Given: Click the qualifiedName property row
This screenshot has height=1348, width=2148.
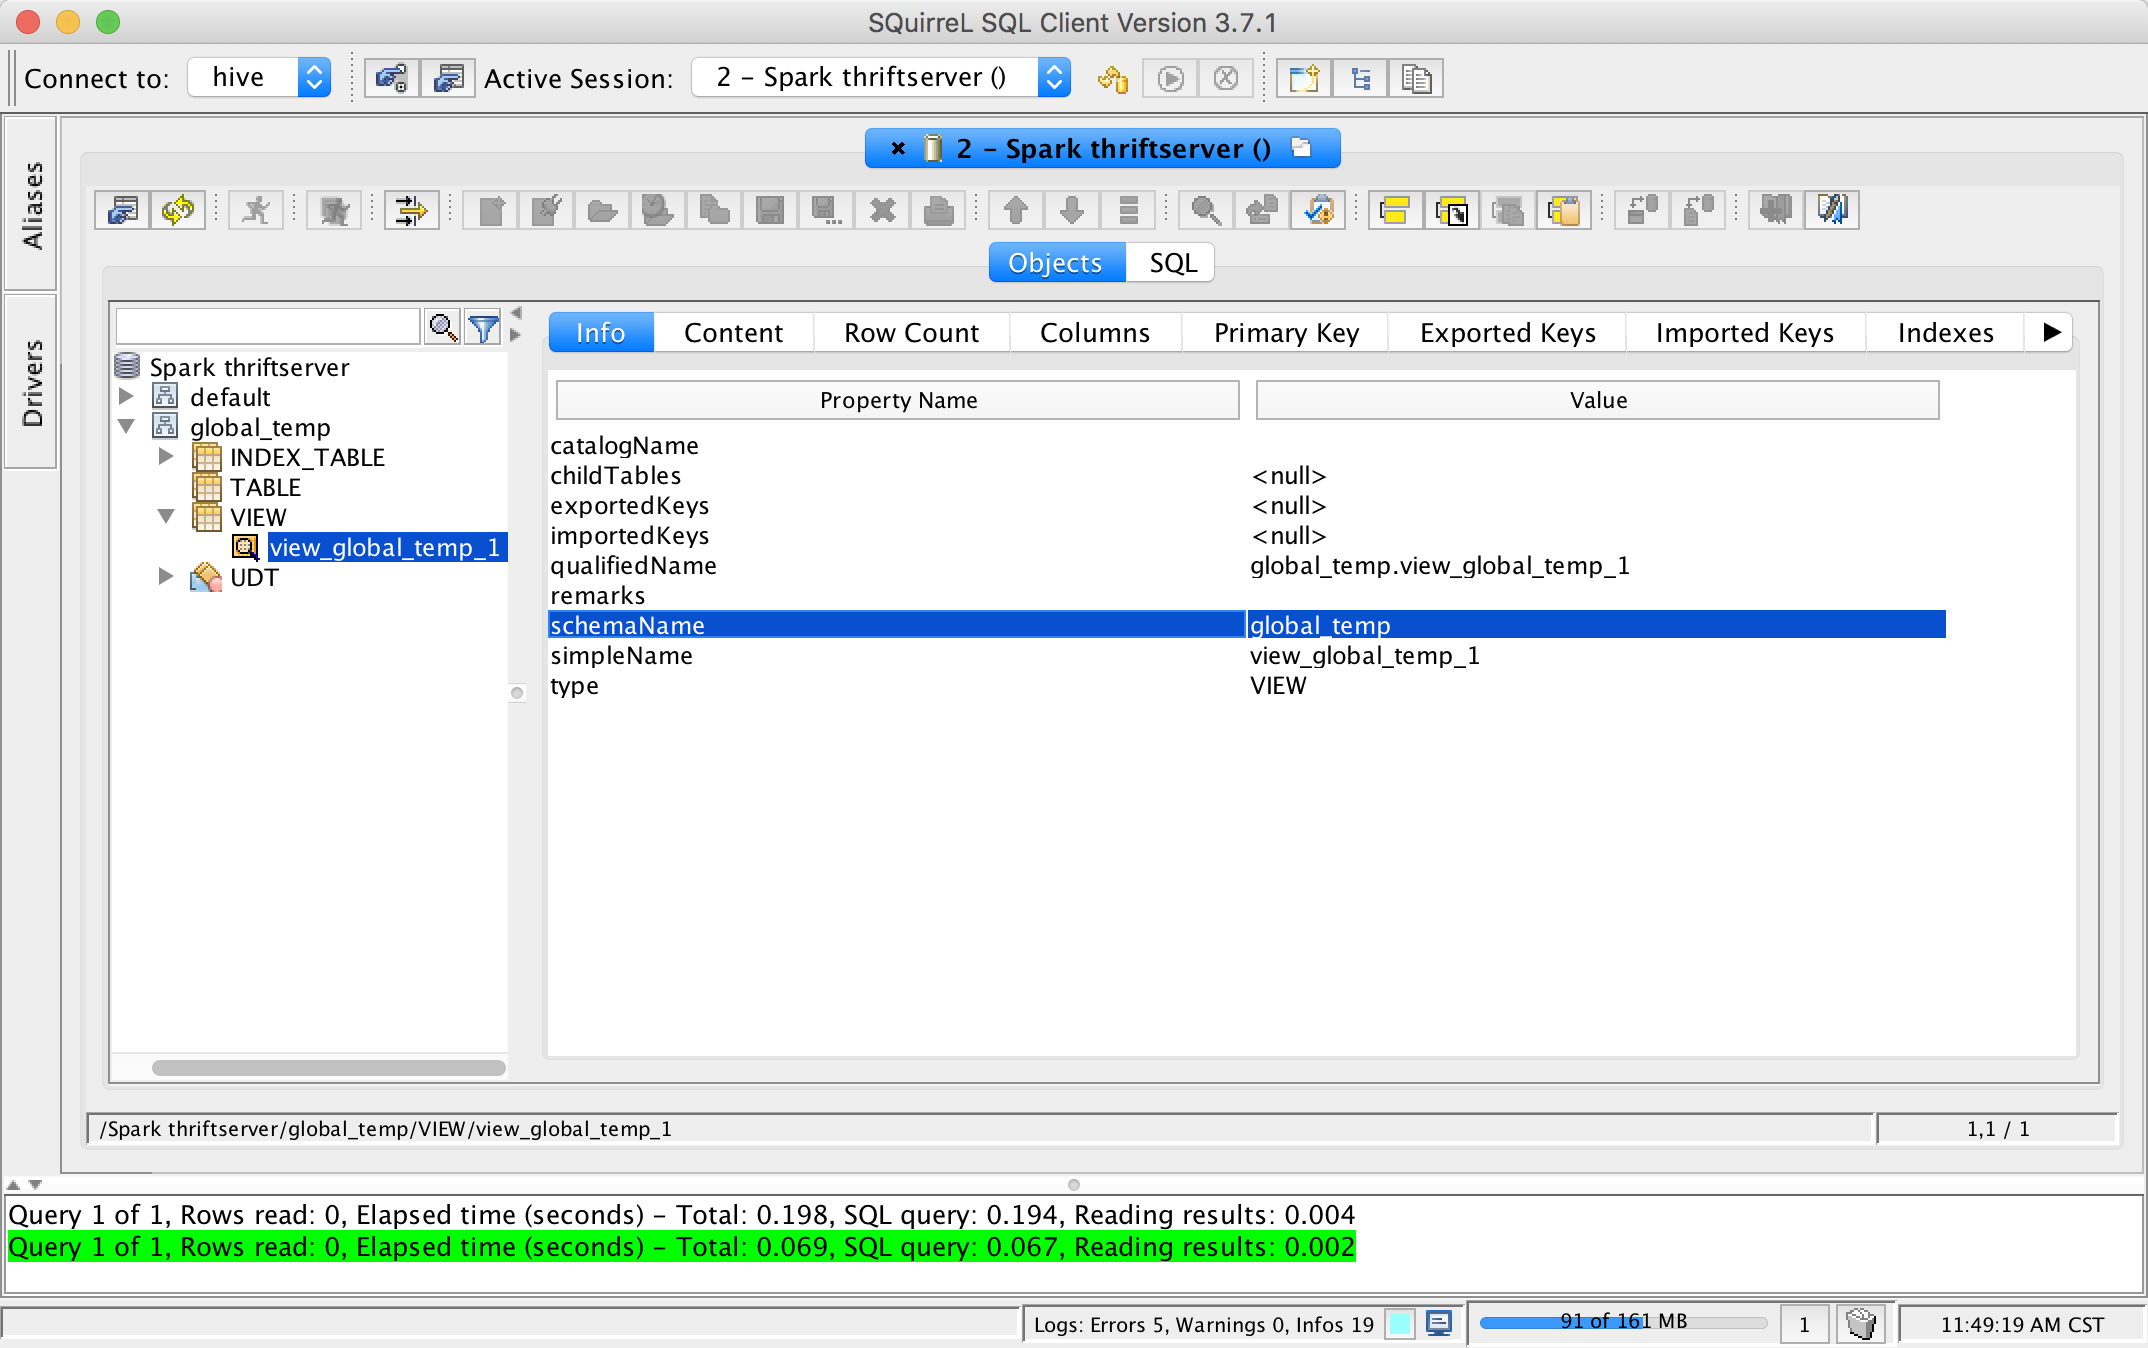Looking at the screenshot, I should coord(1246,565).
